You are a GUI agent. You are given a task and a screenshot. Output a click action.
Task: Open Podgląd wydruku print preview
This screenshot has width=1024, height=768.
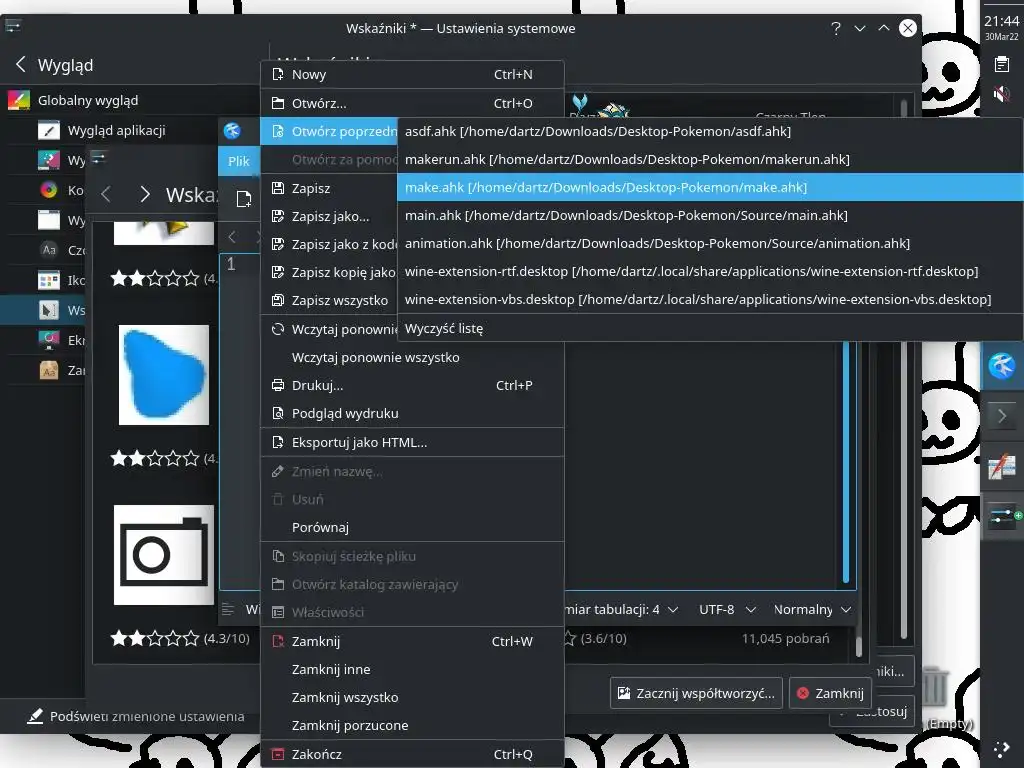click(x=412, y=413)
